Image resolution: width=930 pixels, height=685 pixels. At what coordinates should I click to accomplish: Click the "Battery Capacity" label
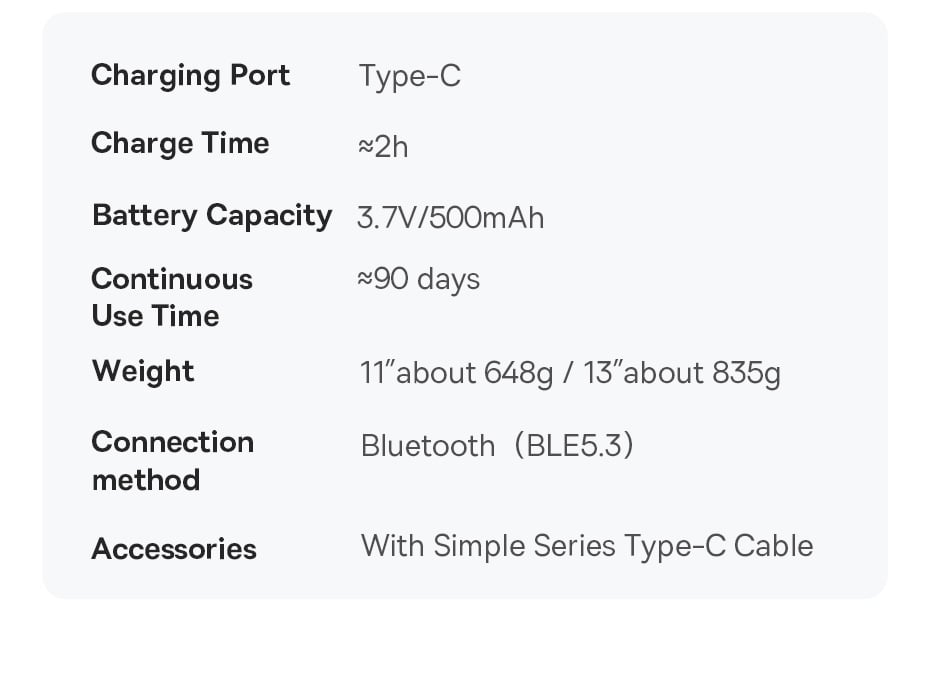pyautogui.click(x=211, y=216)
